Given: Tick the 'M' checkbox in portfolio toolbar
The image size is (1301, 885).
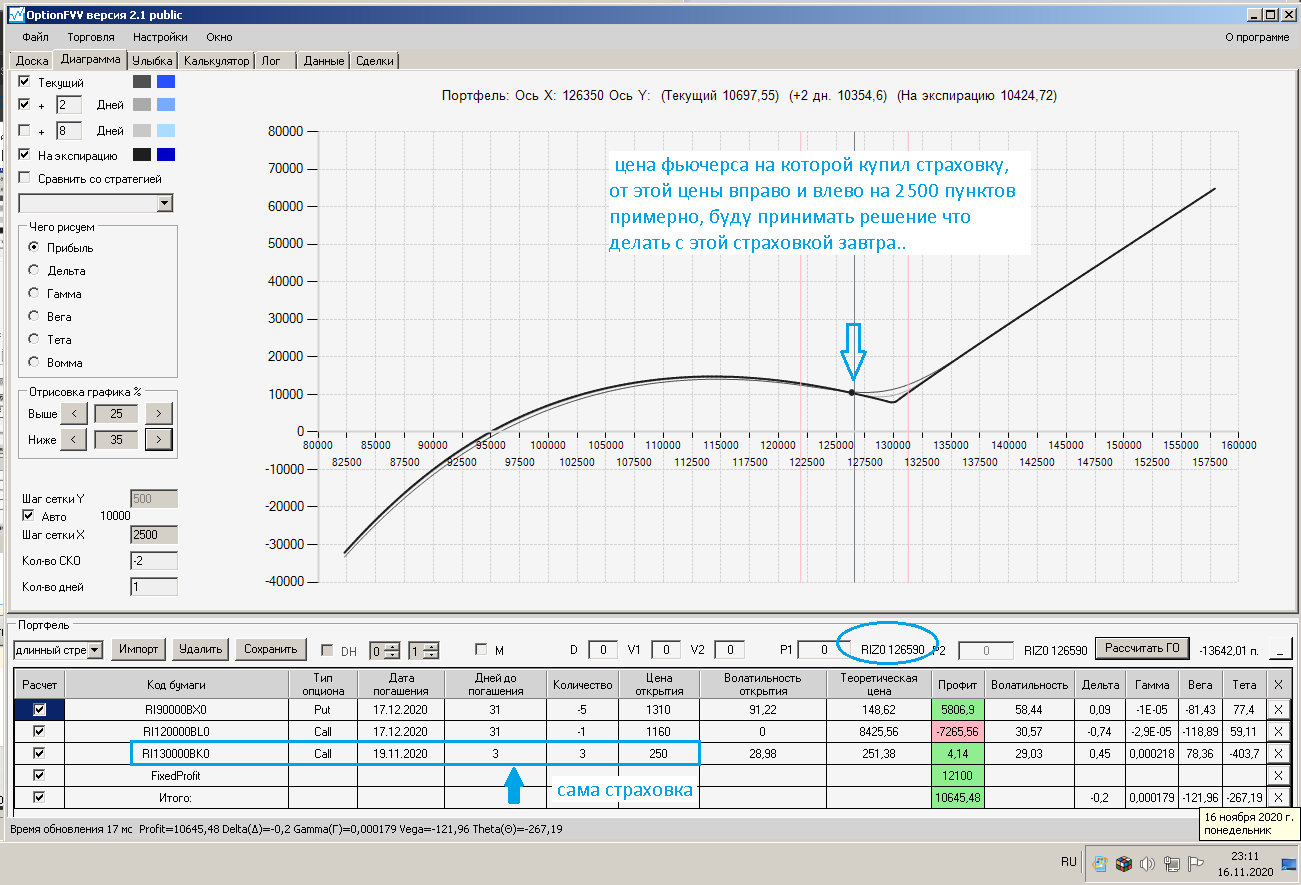Looking at the screenshot, I should 481,649.
